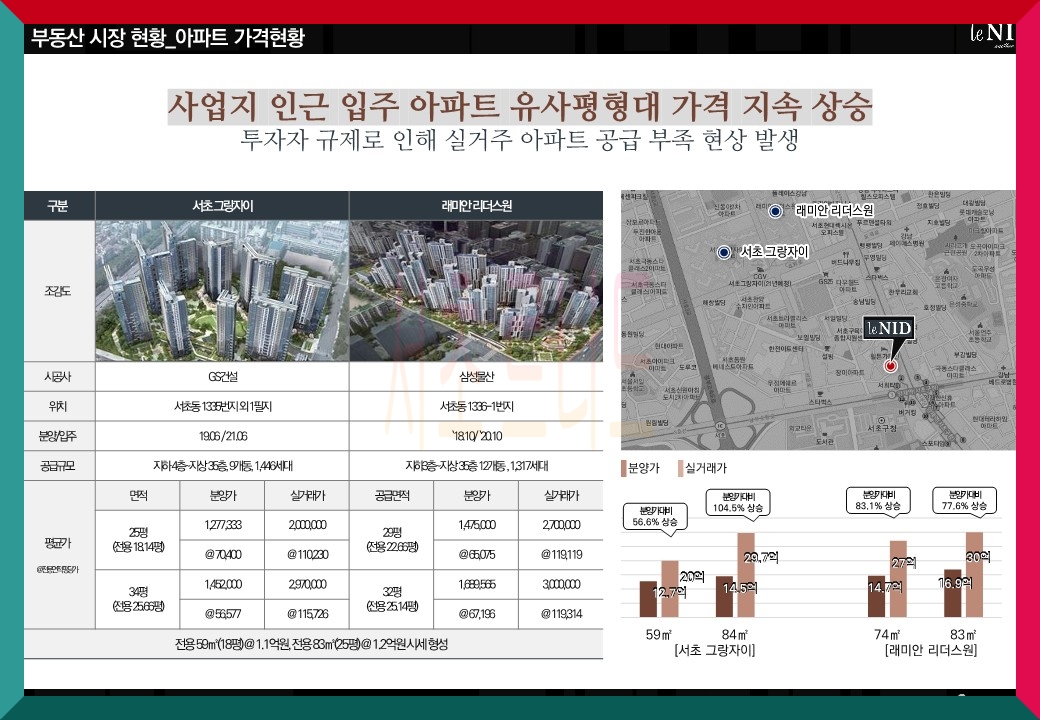Click the '시공사' row label
The height and width of the screenshot is (720, 1040).
click(59, 377)
